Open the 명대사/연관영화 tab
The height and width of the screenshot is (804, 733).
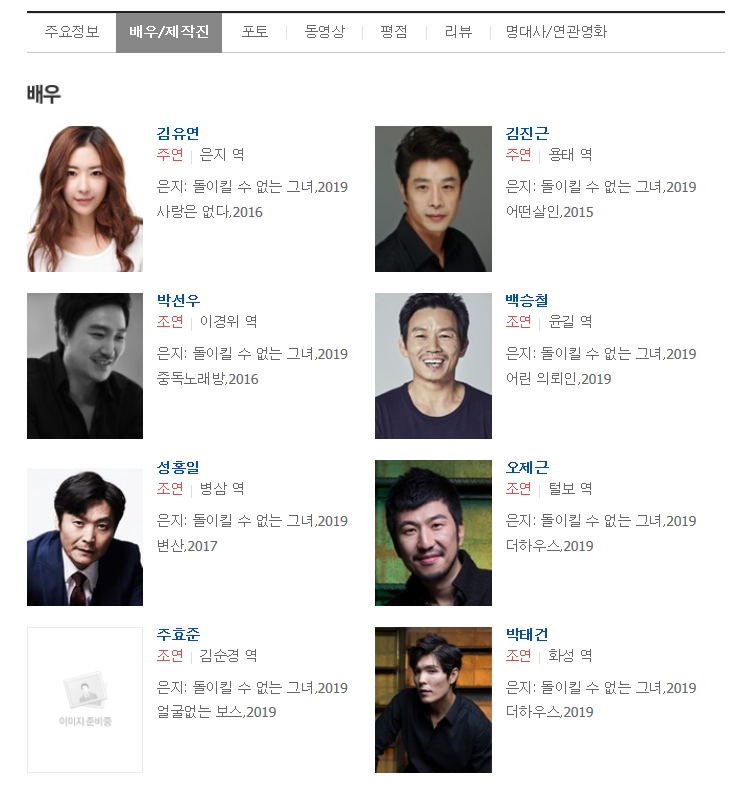coord(556,32)
